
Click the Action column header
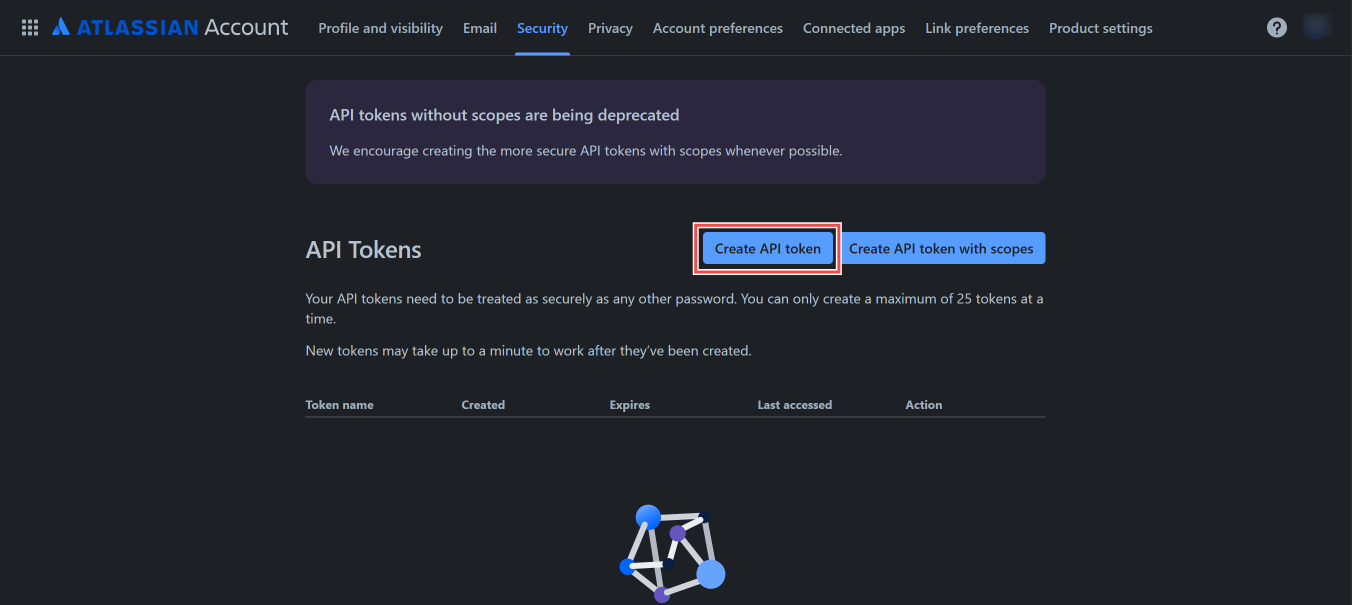(923, 404)
